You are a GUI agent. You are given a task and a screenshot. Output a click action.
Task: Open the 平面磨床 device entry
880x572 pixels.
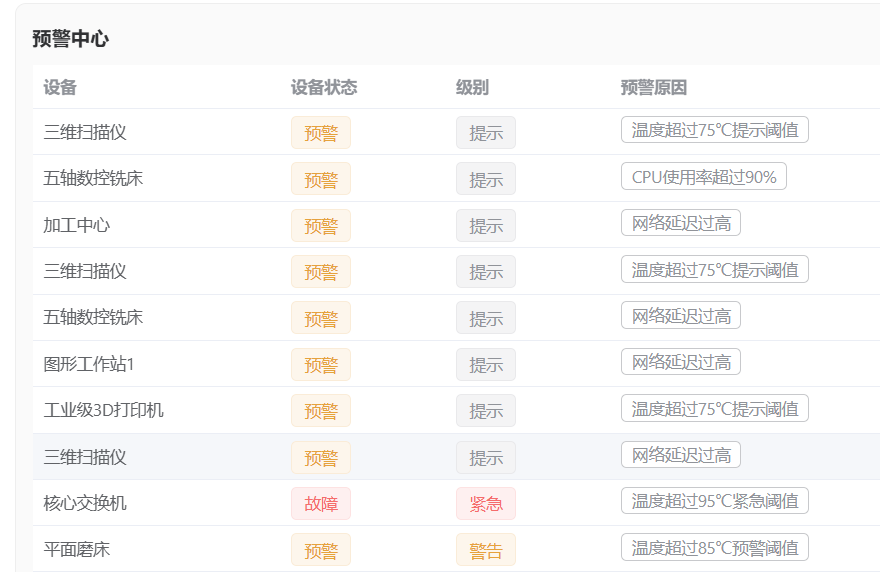[x=77, y=549]
